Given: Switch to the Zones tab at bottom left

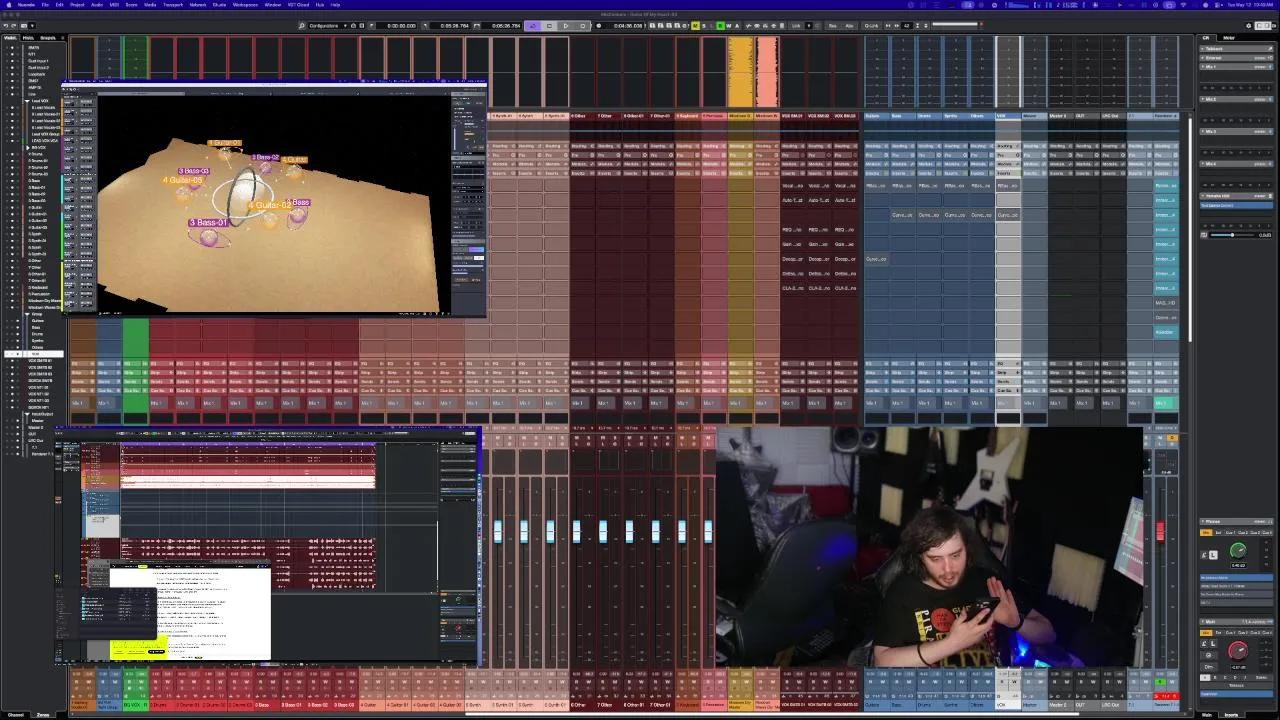Looking at the screenshot, I should tap(43, 714).
